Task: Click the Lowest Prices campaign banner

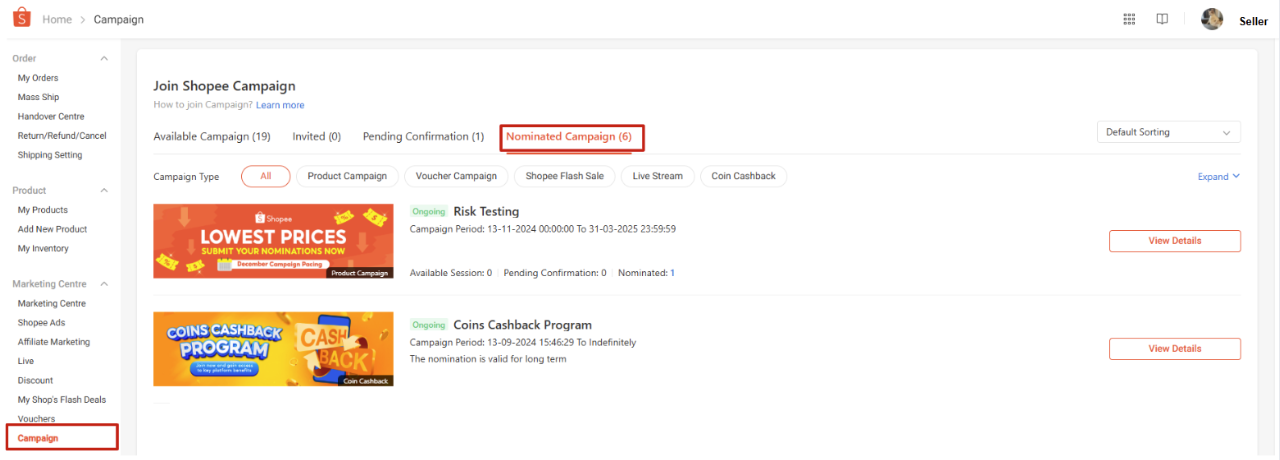Action: click(x=273, y=241)
